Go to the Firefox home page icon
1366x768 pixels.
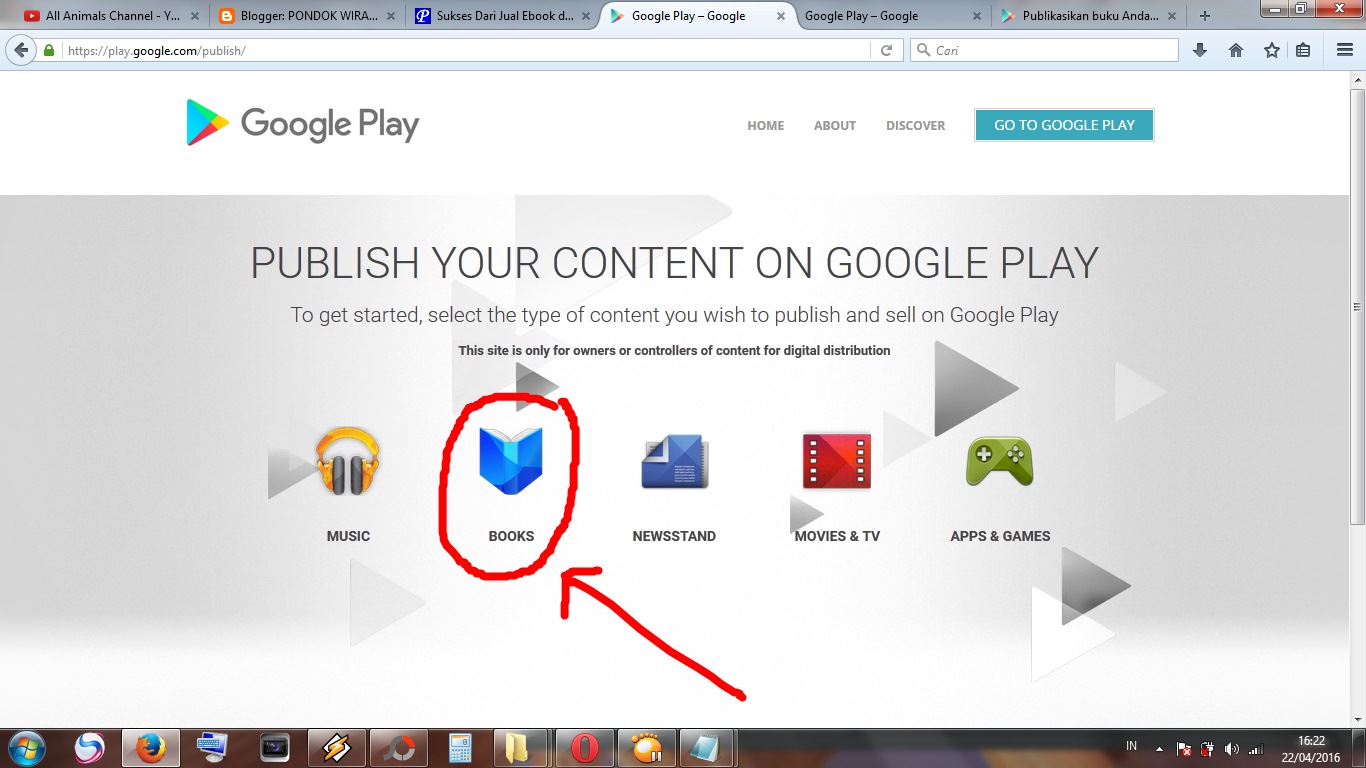coord(1236,50)
